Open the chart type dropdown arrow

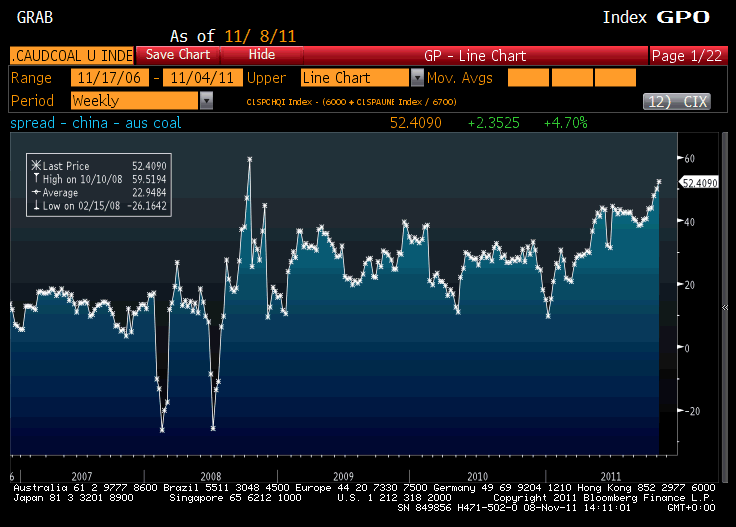tap(417, 78)
